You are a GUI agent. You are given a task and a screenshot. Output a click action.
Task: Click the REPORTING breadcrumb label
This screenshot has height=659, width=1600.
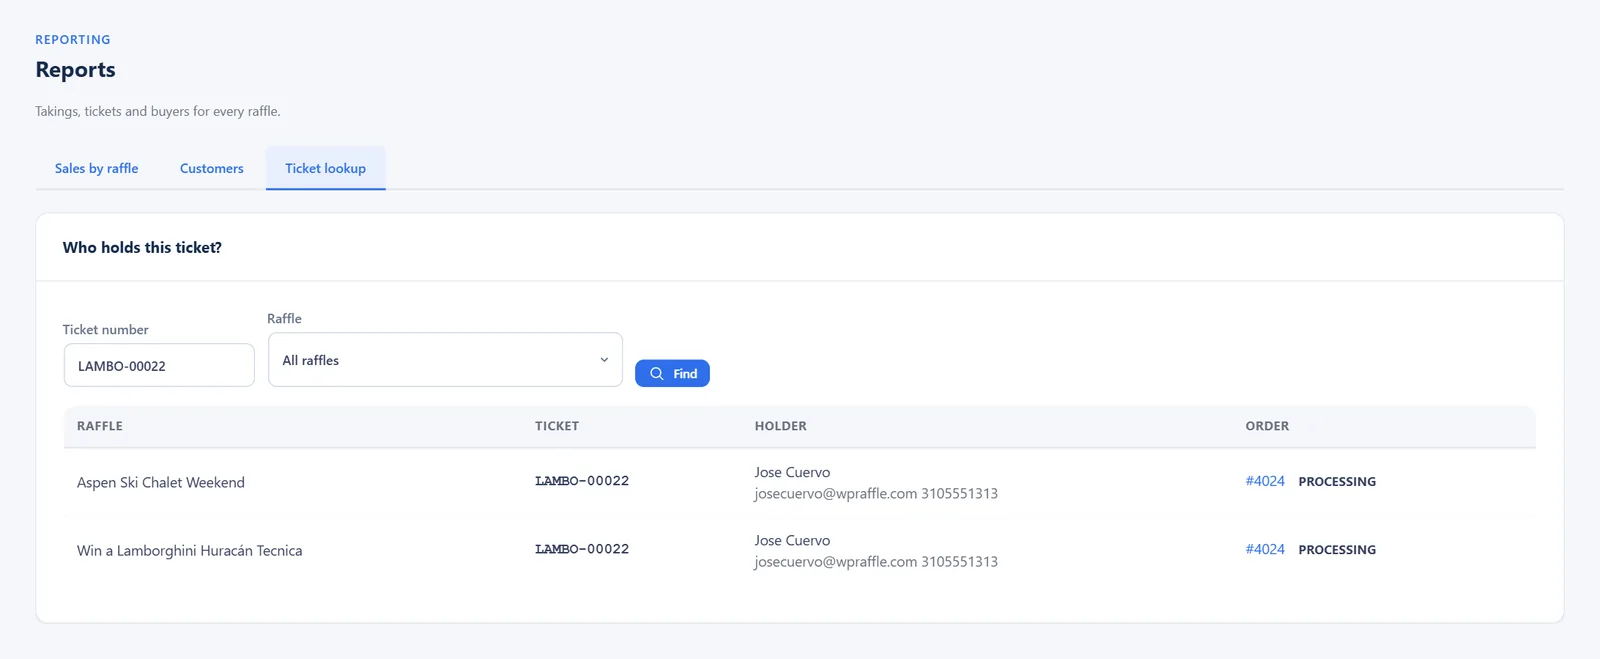click(x=73, y=40)
